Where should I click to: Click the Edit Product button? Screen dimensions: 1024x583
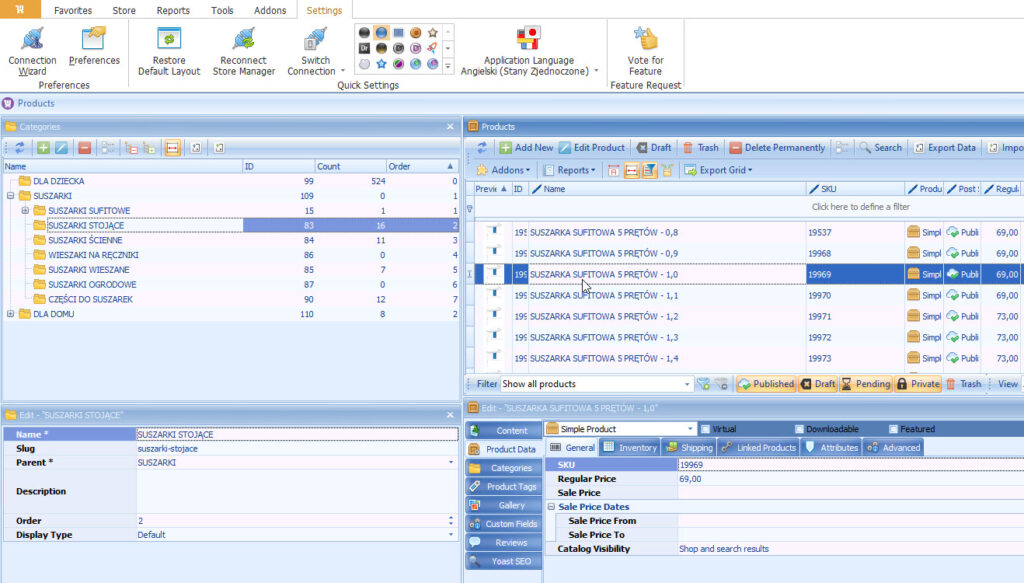pyautogui.click(x=592, y=148)
